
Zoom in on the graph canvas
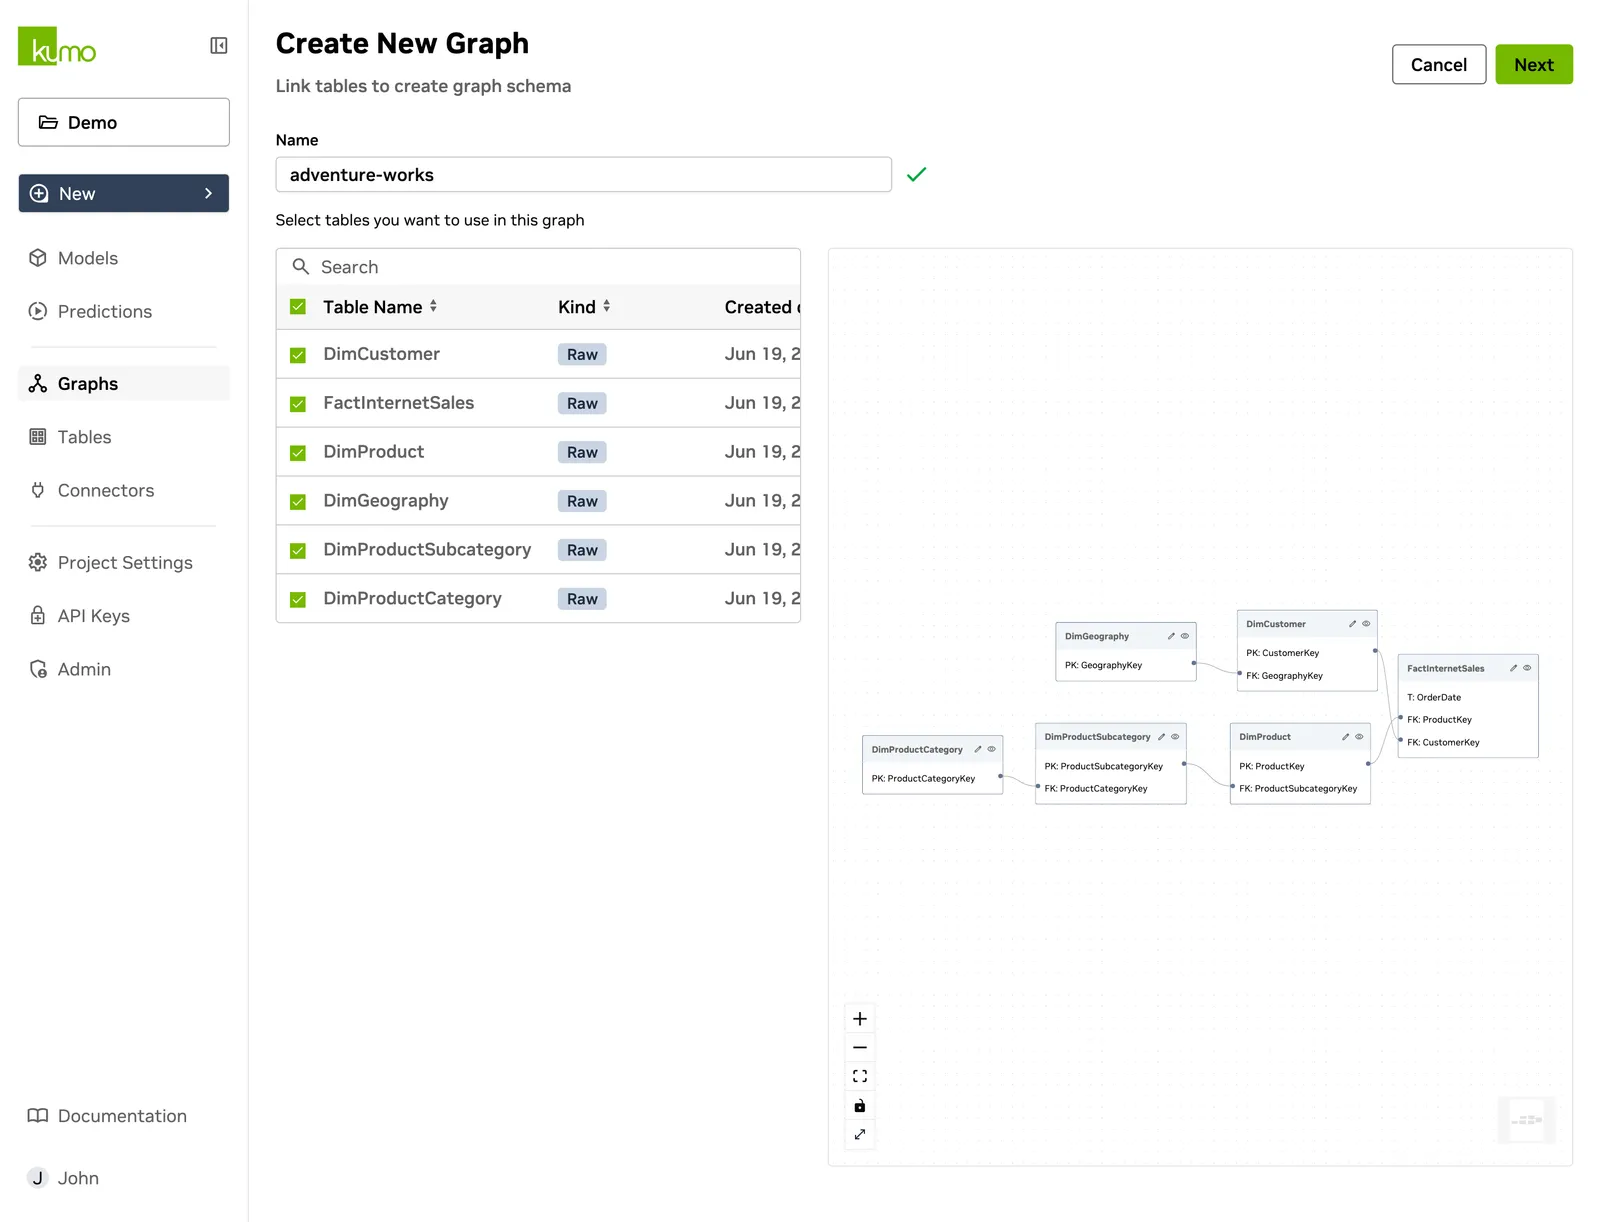pos(860,1019)
